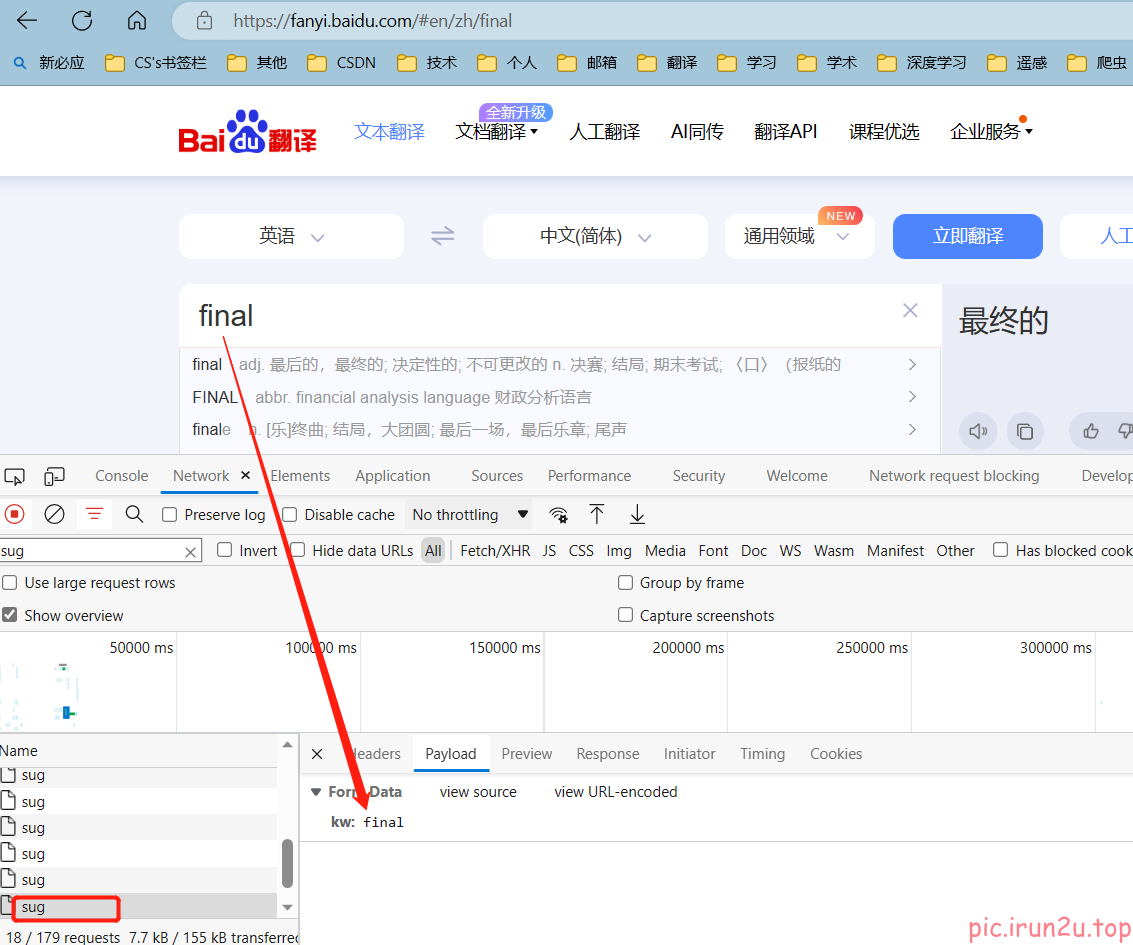
Task: Check the Disable cache checkbox
Action: click(x=290, y=515)
